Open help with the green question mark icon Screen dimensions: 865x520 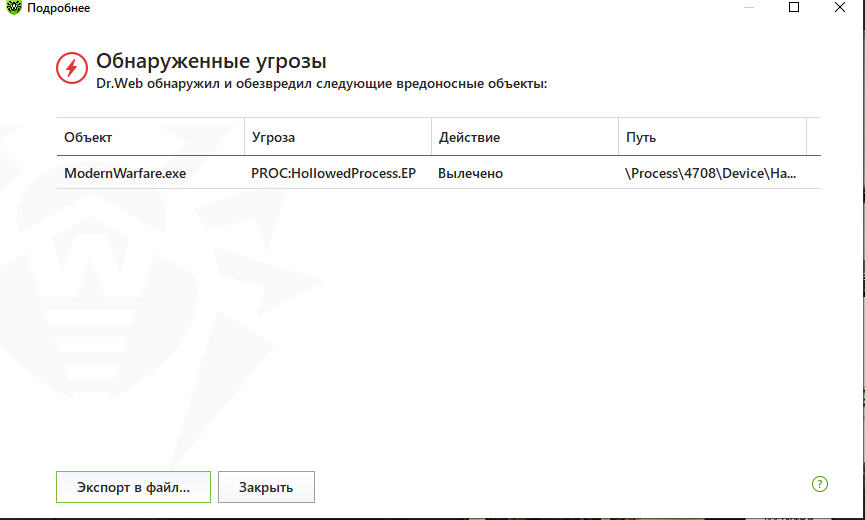(820, 484)
